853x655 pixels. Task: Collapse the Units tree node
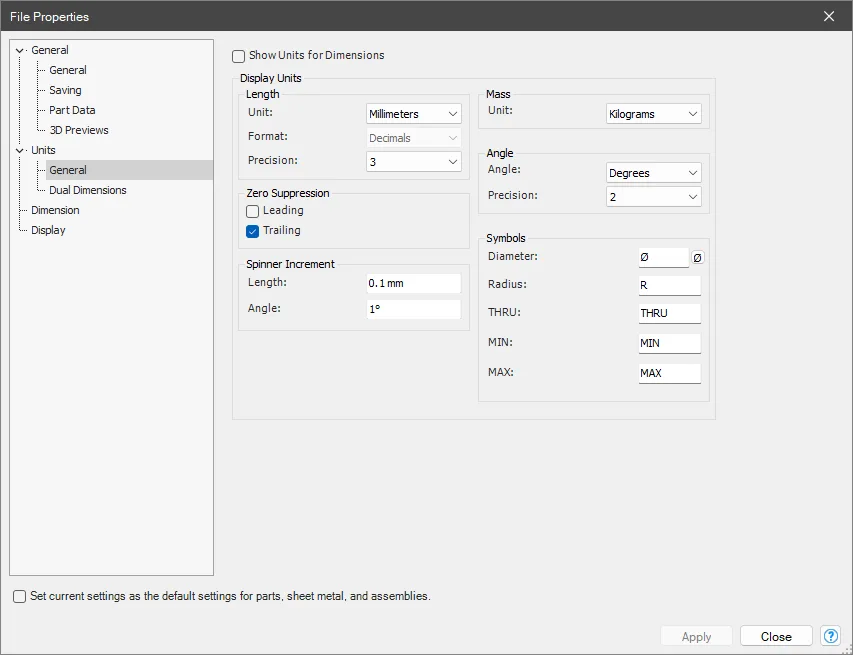(20, 150)
